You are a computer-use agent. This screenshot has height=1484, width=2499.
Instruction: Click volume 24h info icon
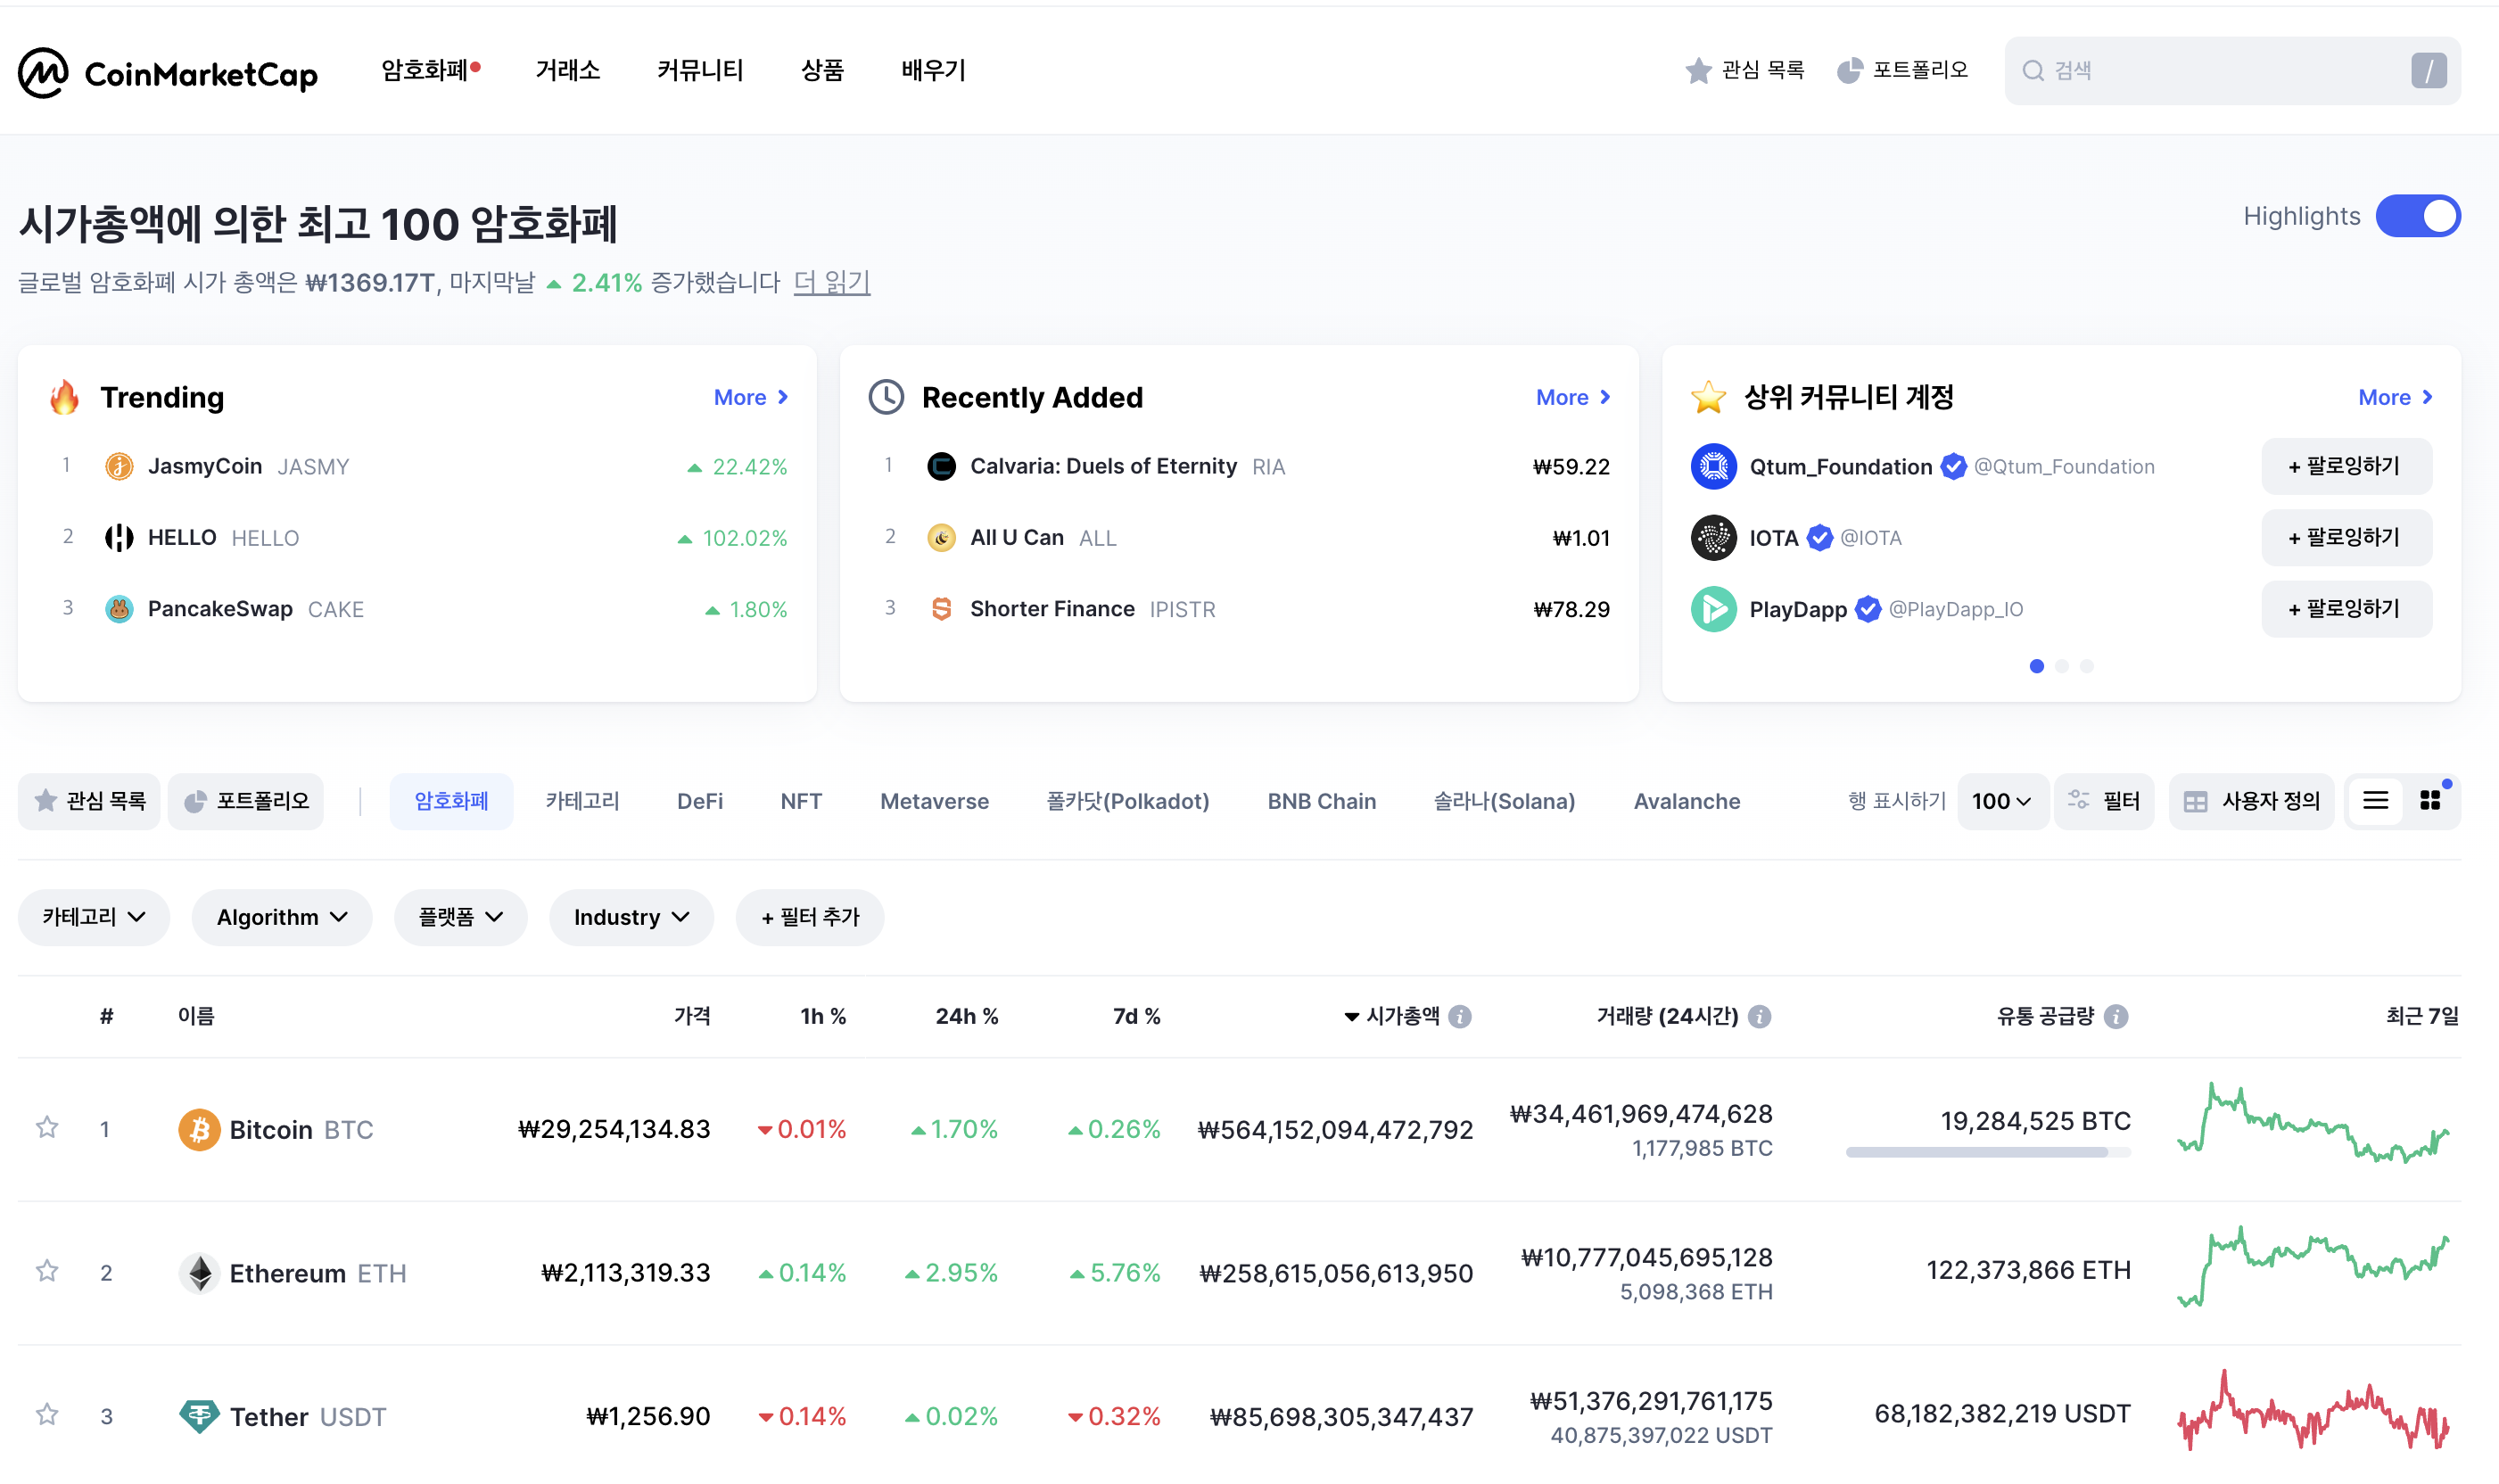[x=1759, y=1016]
